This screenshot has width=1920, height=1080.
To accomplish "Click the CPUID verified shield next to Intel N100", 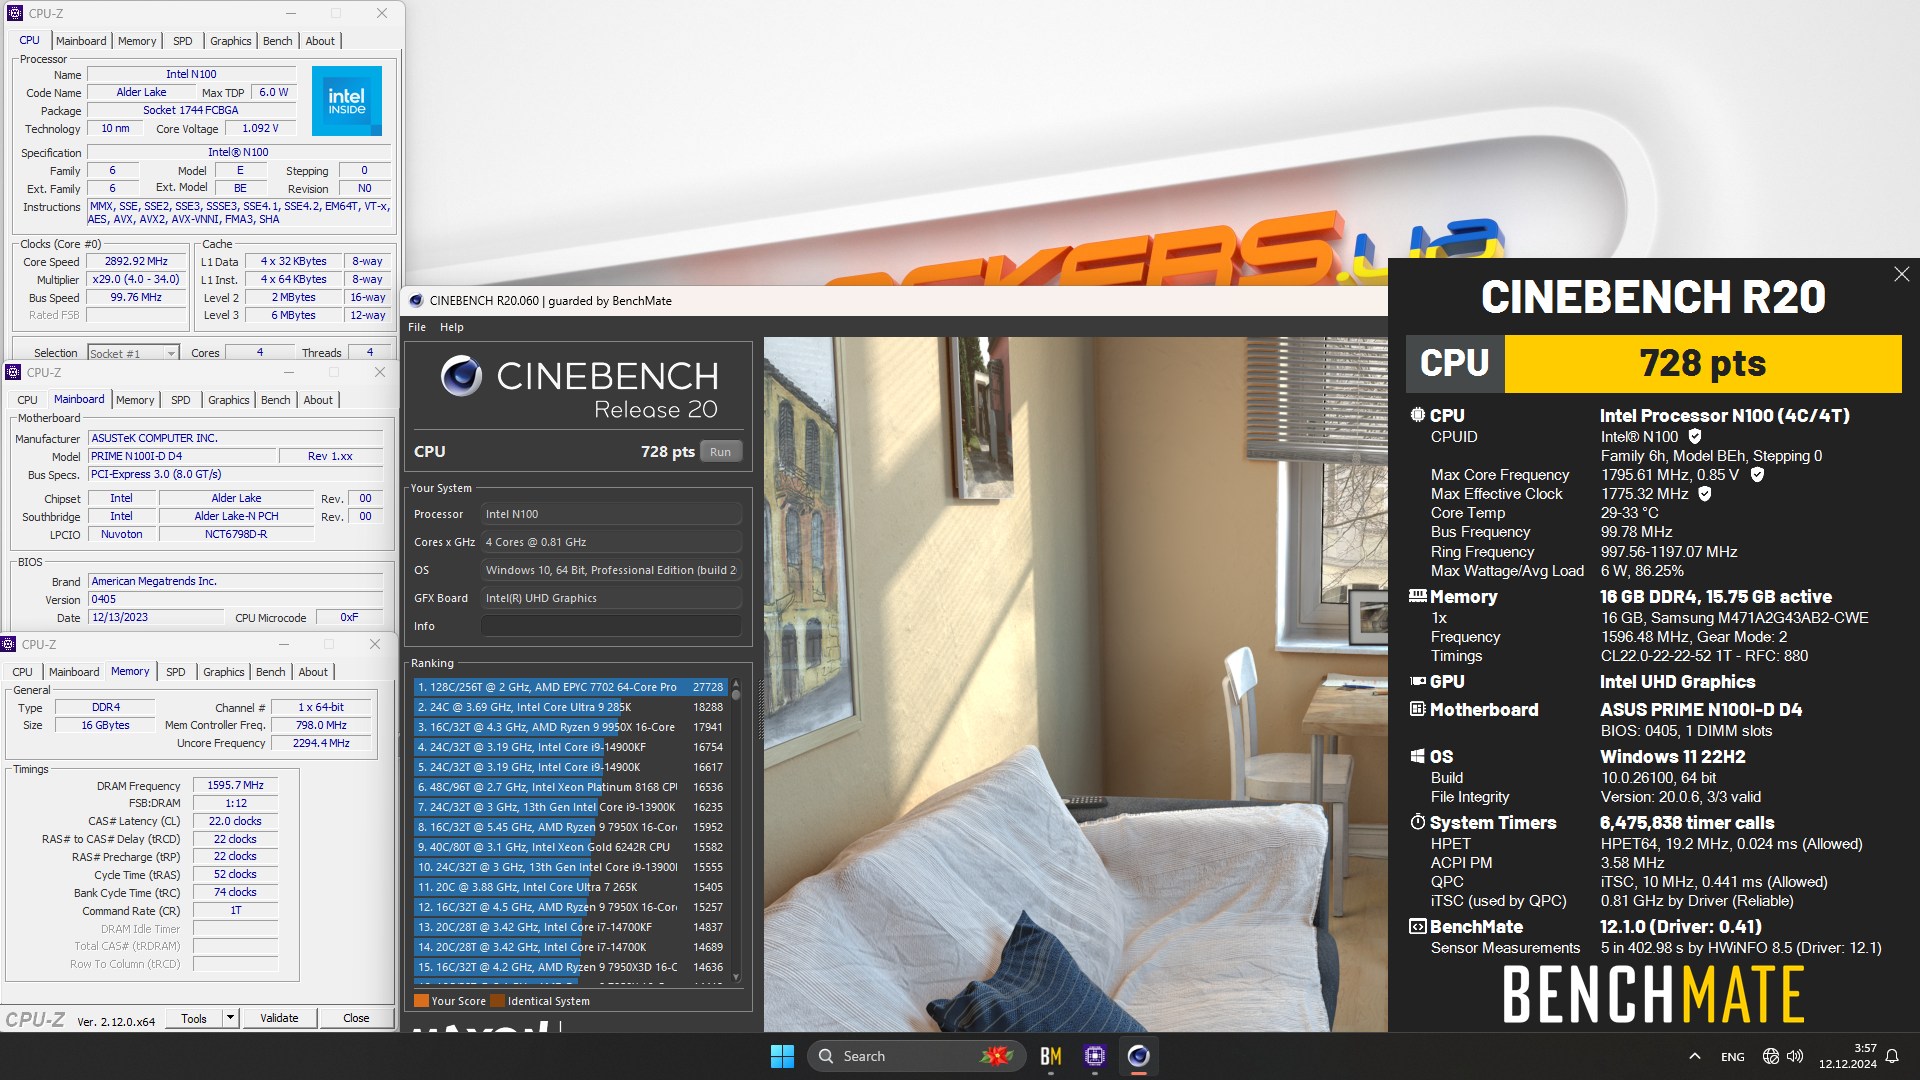I will pos(1695,436).
